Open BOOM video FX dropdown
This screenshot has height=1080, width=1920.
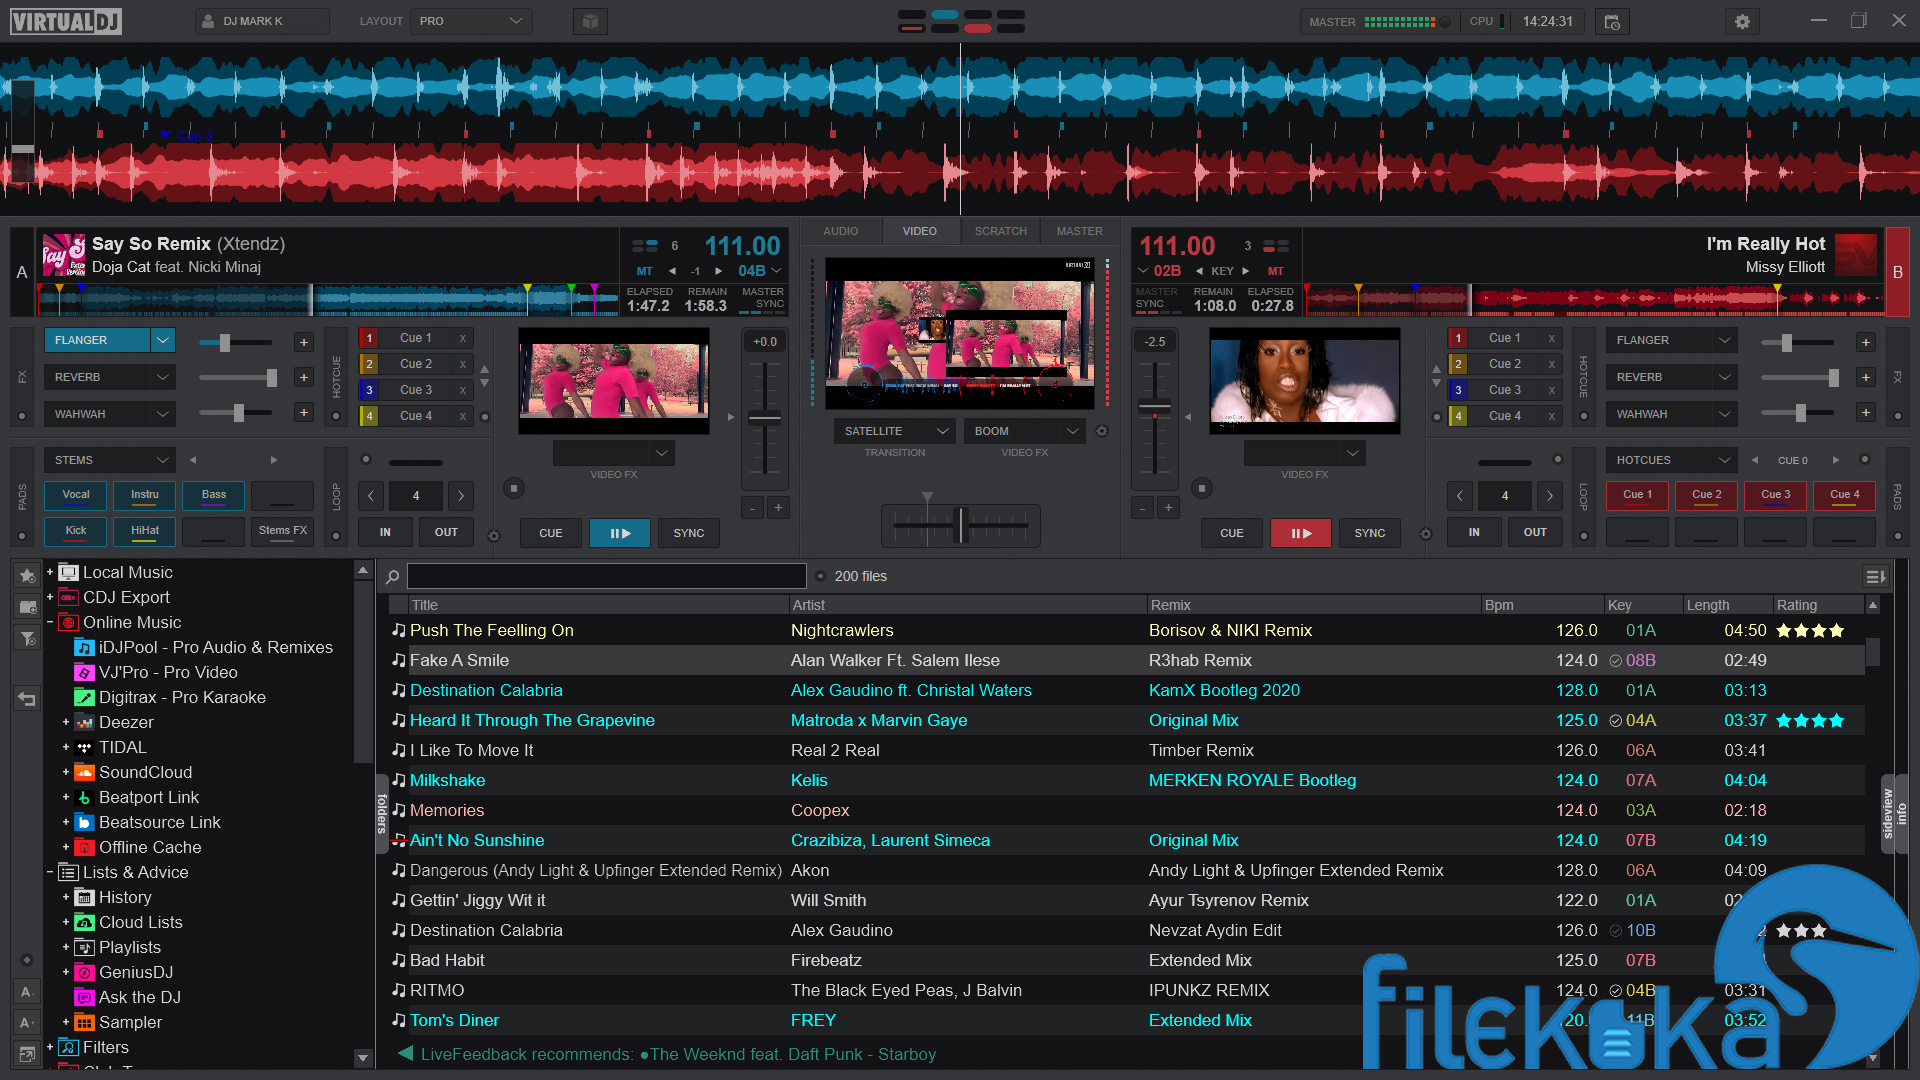pos(1024,431)
